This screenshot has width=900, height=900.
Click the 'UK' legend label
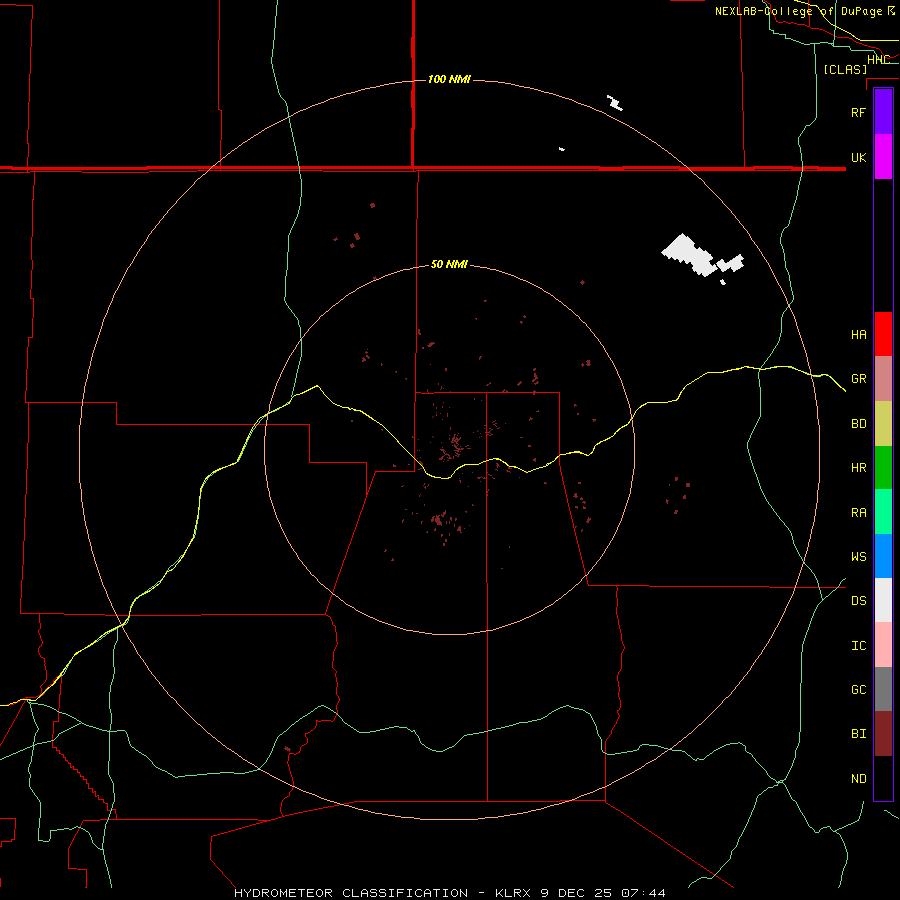point(859,157)
